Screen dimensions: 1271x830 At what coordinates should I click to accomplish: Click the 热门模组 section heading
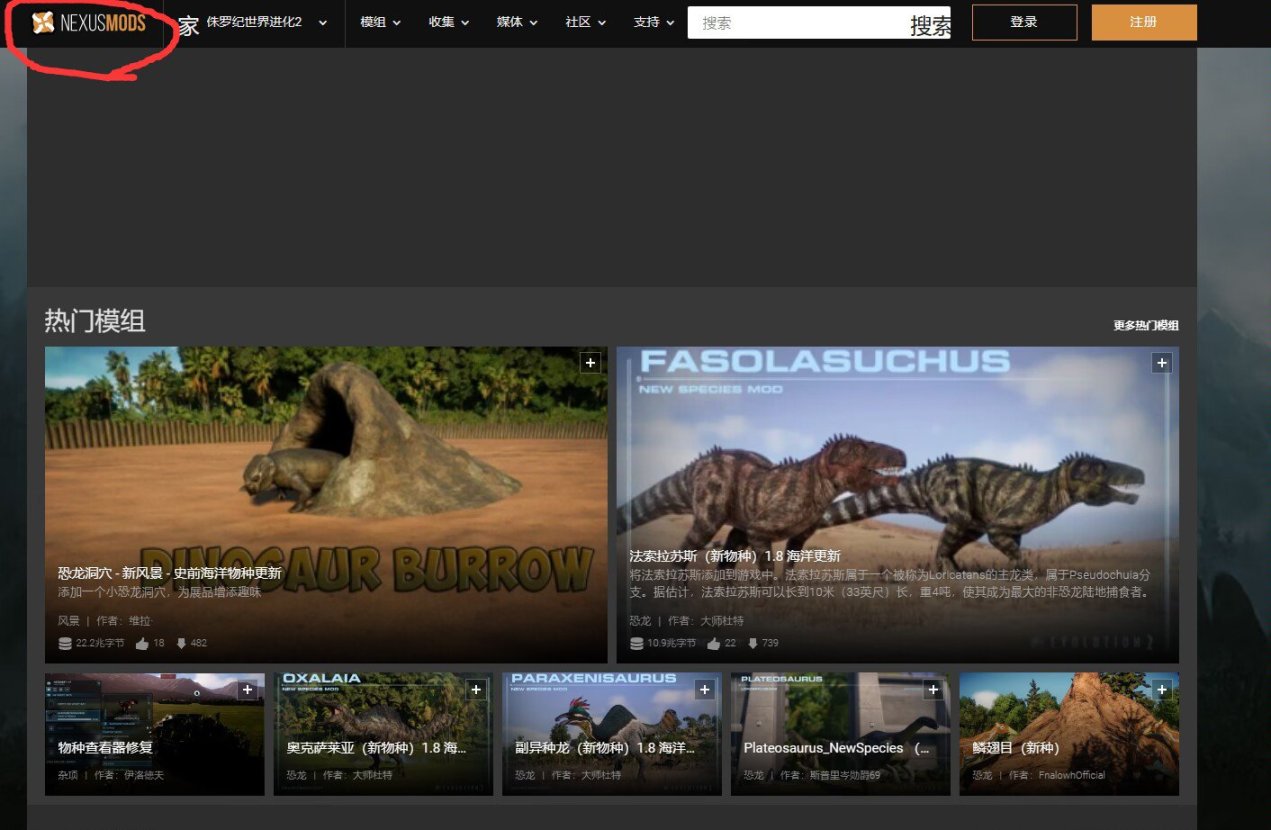point(95,321)
